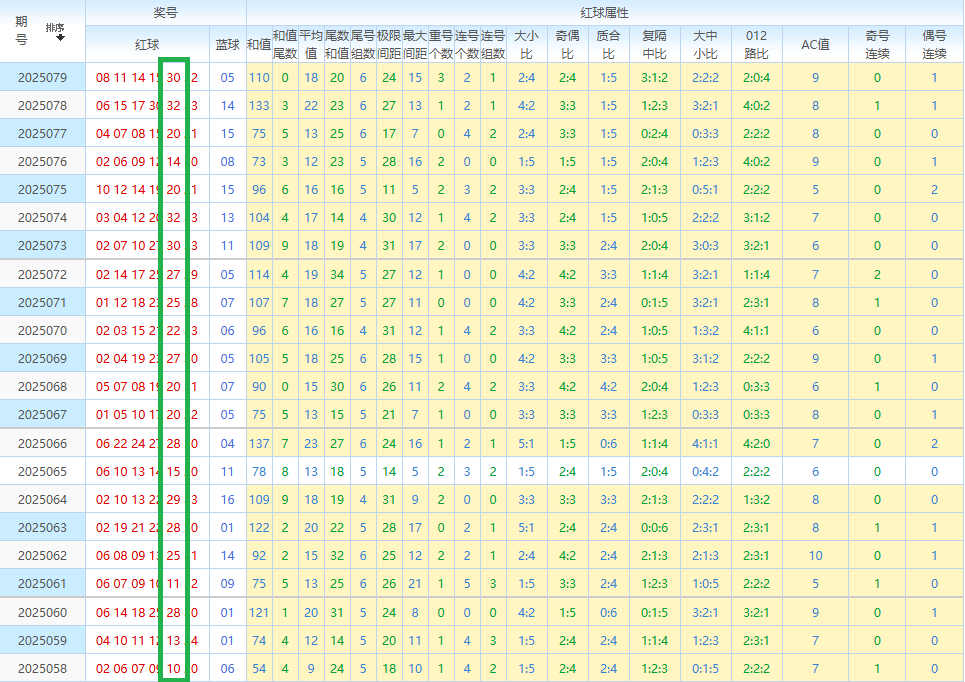Click sum value 137 in row 2025066
Screen dimensions: 965x682
[259, 443]
